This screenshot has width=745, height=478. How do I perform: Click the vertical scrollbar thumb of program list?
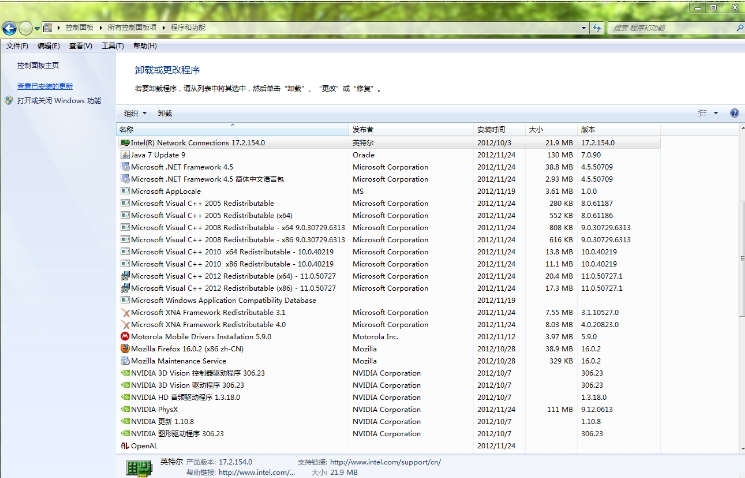pos(742,258)
